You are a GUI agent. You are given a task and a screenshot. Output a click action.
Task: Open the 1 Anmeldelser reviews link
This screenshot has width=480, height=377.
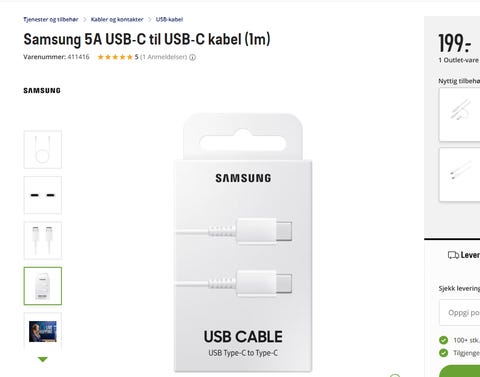(163, 57)
